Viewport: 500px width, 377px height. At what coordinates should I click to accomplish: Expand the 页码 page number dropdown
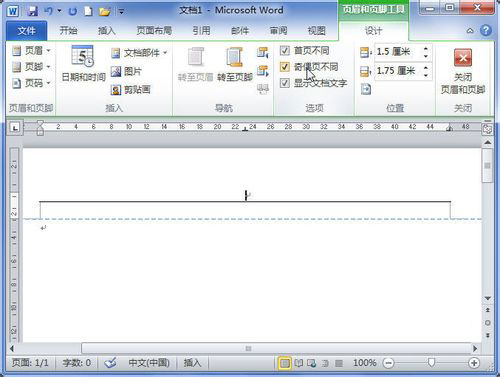(x=31, y=83)
